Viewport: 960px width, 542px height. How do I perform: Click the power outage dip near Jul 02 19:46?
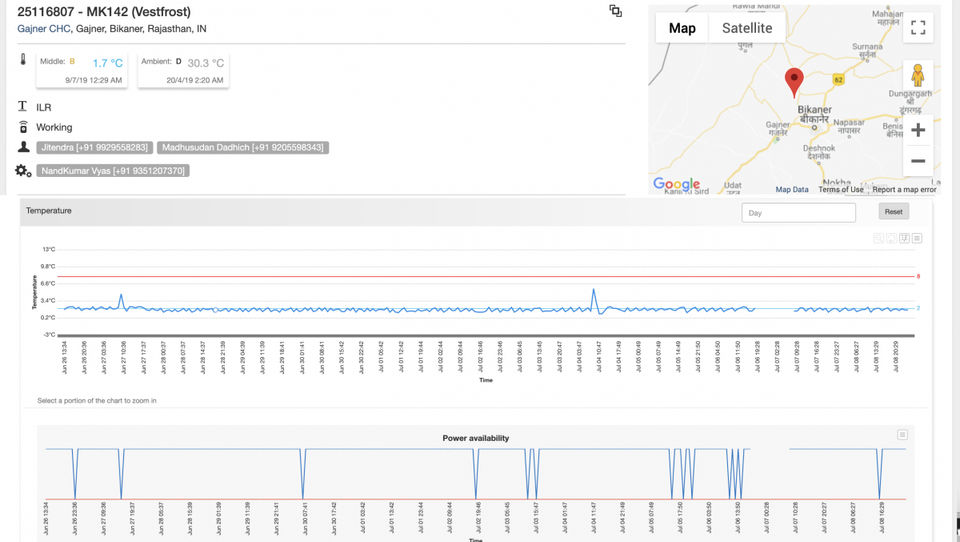[476, 475]
